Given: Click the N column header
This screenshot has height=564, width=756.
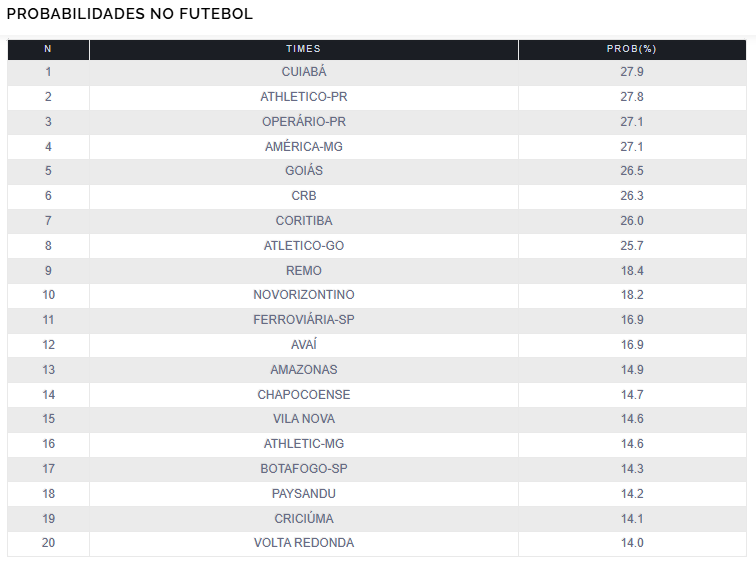Looking at the screenshot, I should tap(48, 49).
